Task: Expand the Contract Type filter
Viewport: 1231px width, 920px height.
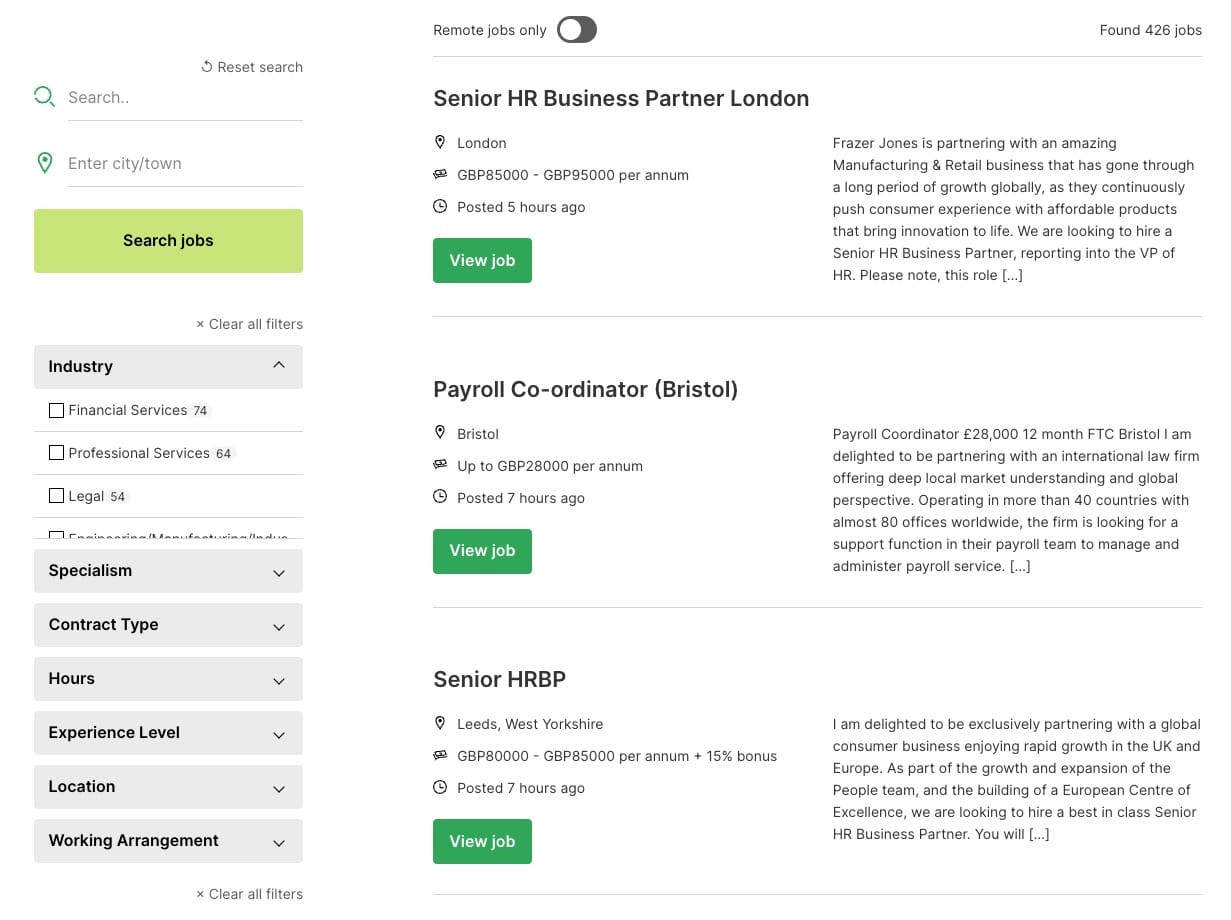Action: [x=168, y=625]
